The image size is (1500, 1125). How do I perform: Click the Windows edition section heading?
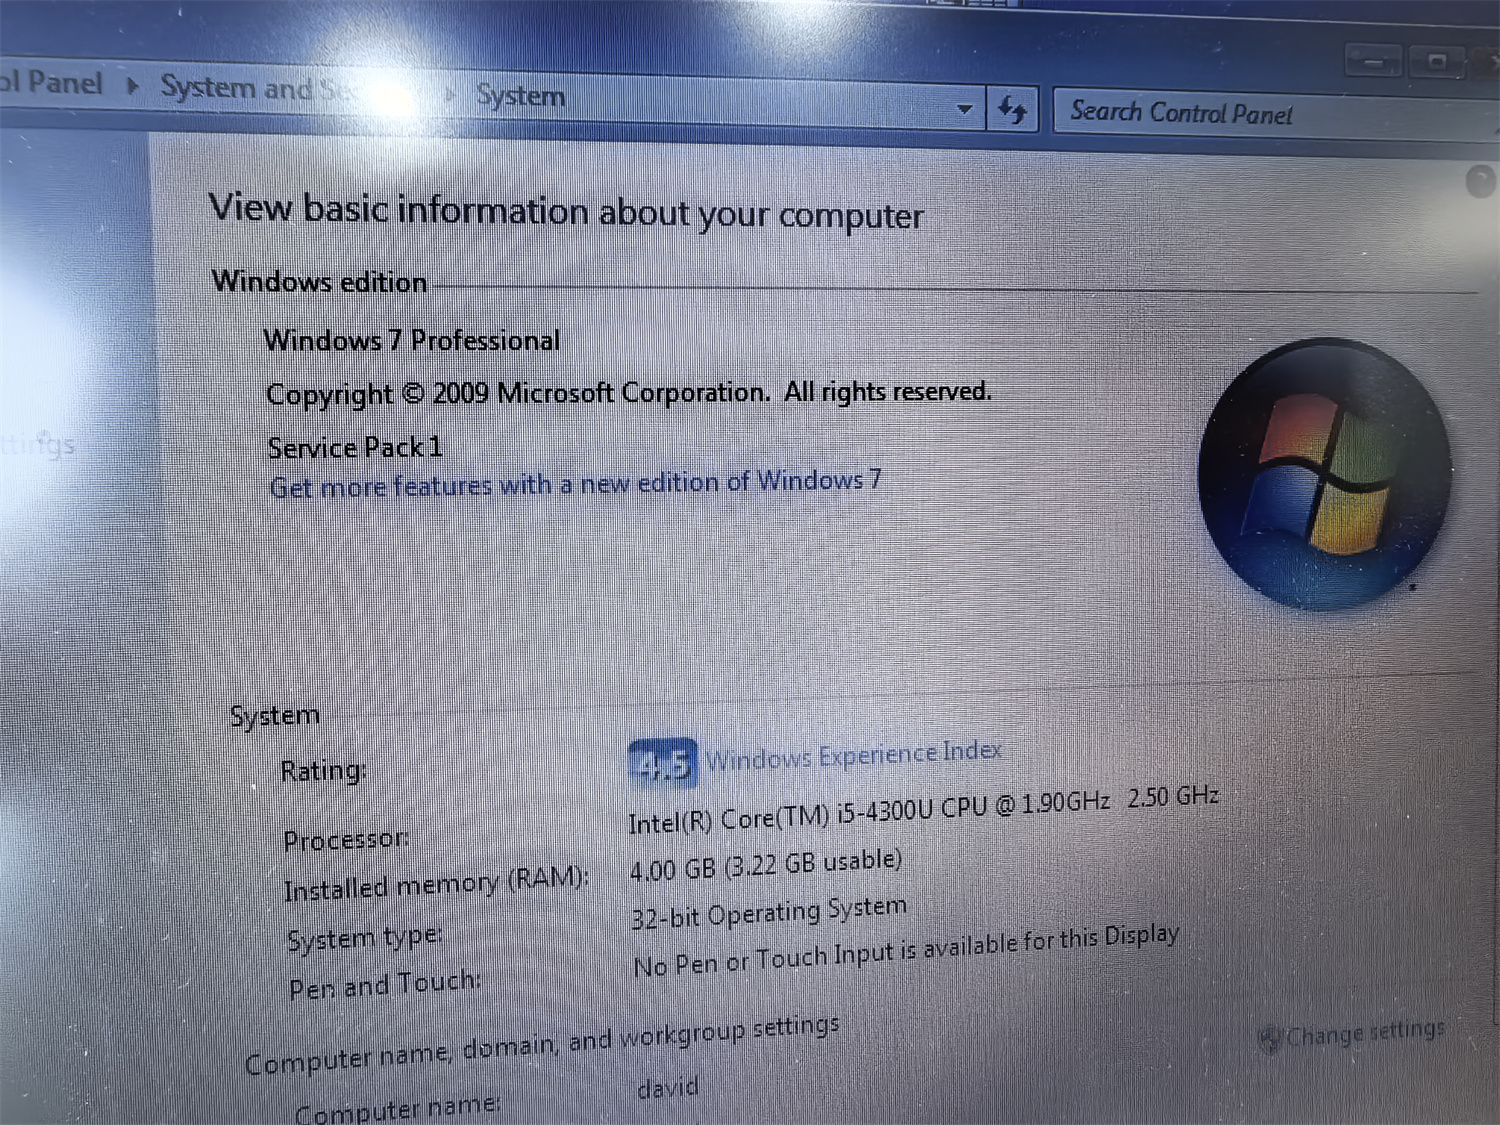click(320, 281)
